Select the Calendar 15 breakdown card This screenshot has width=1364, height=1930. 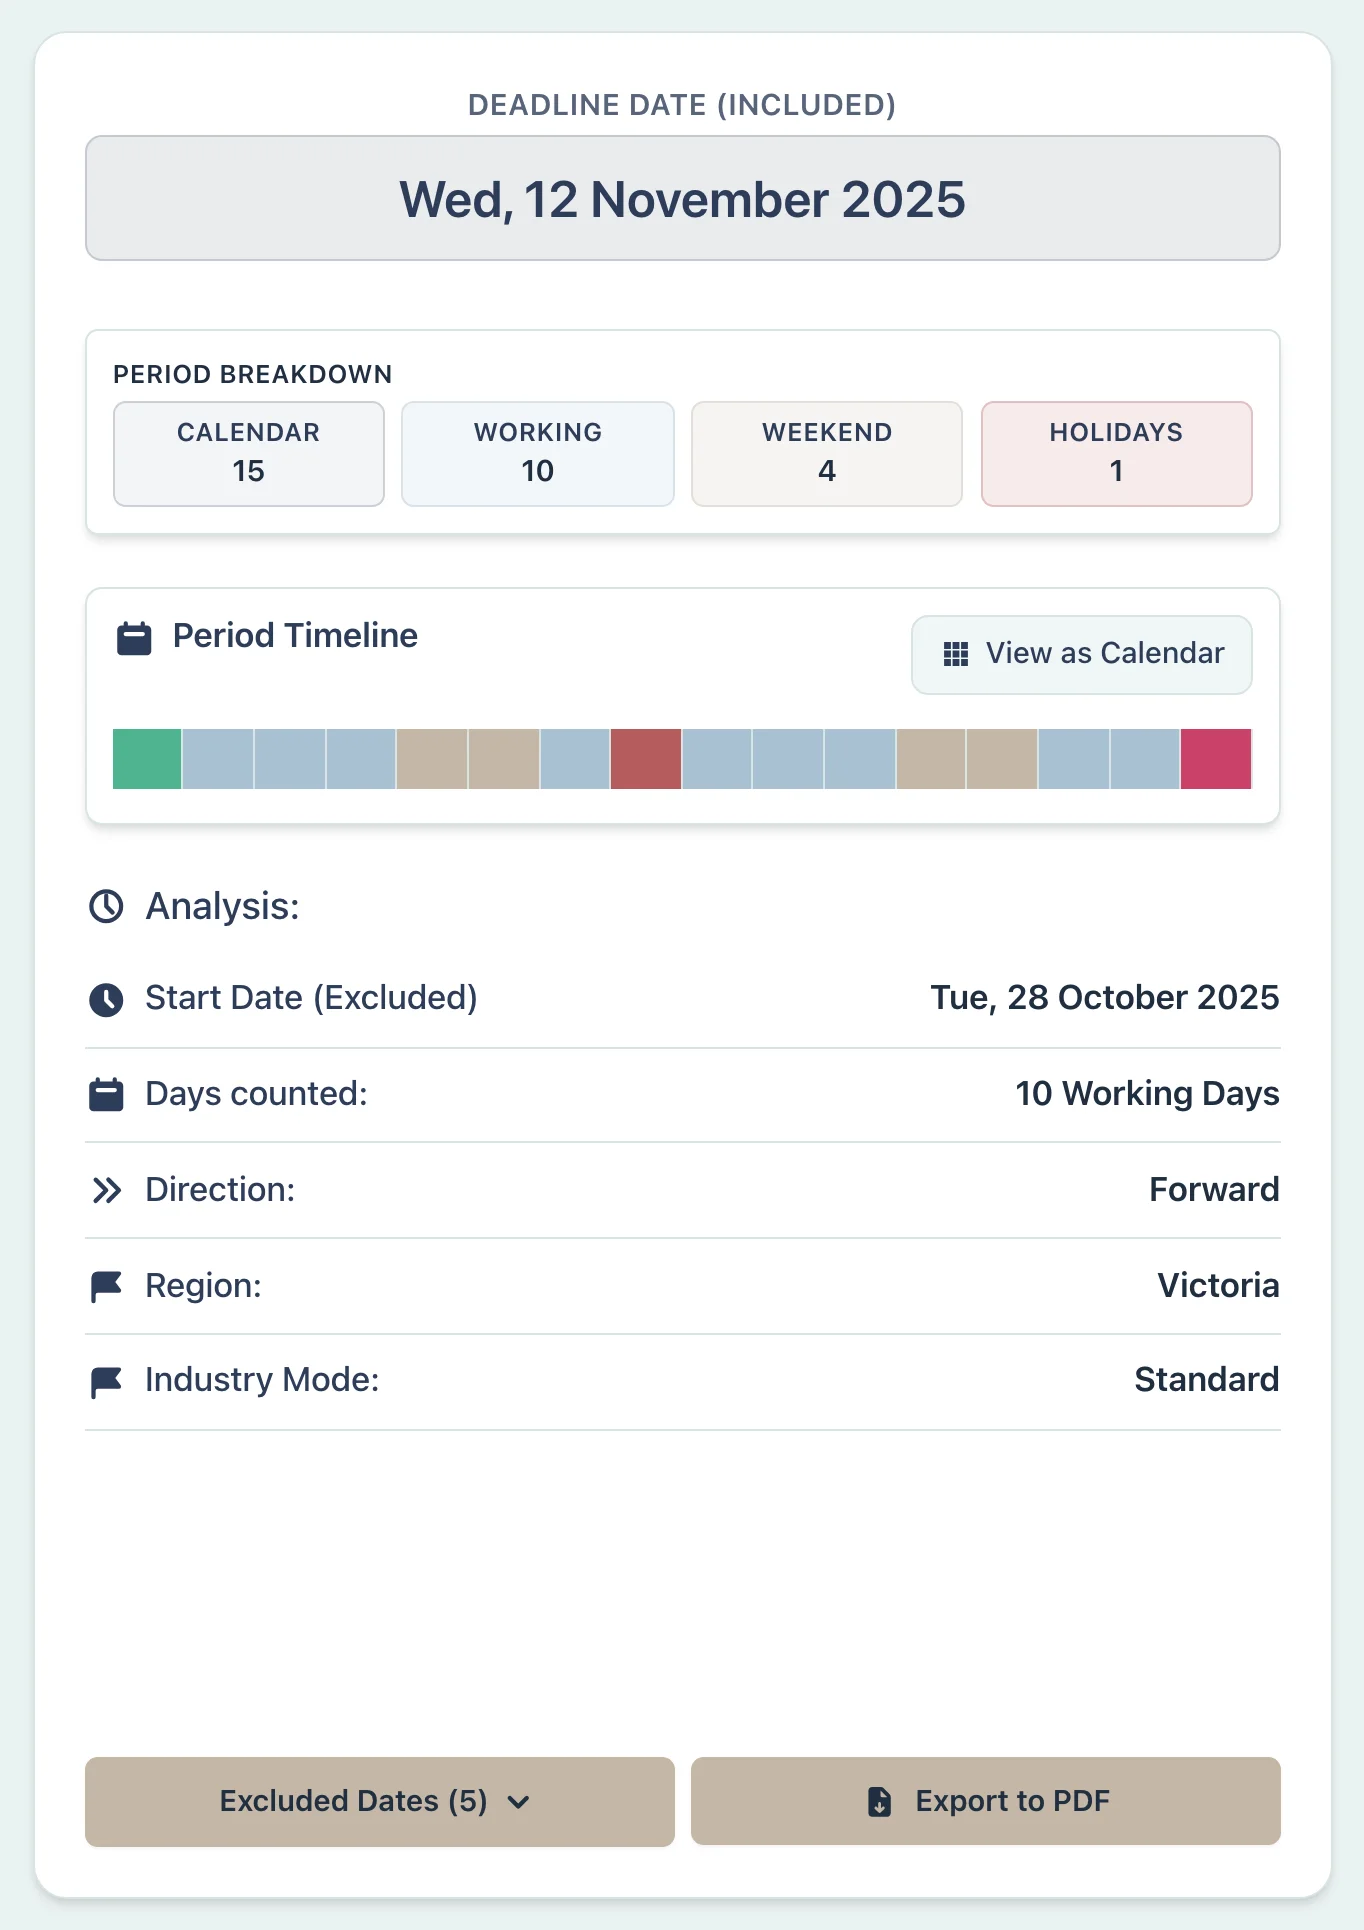point(249,454)
